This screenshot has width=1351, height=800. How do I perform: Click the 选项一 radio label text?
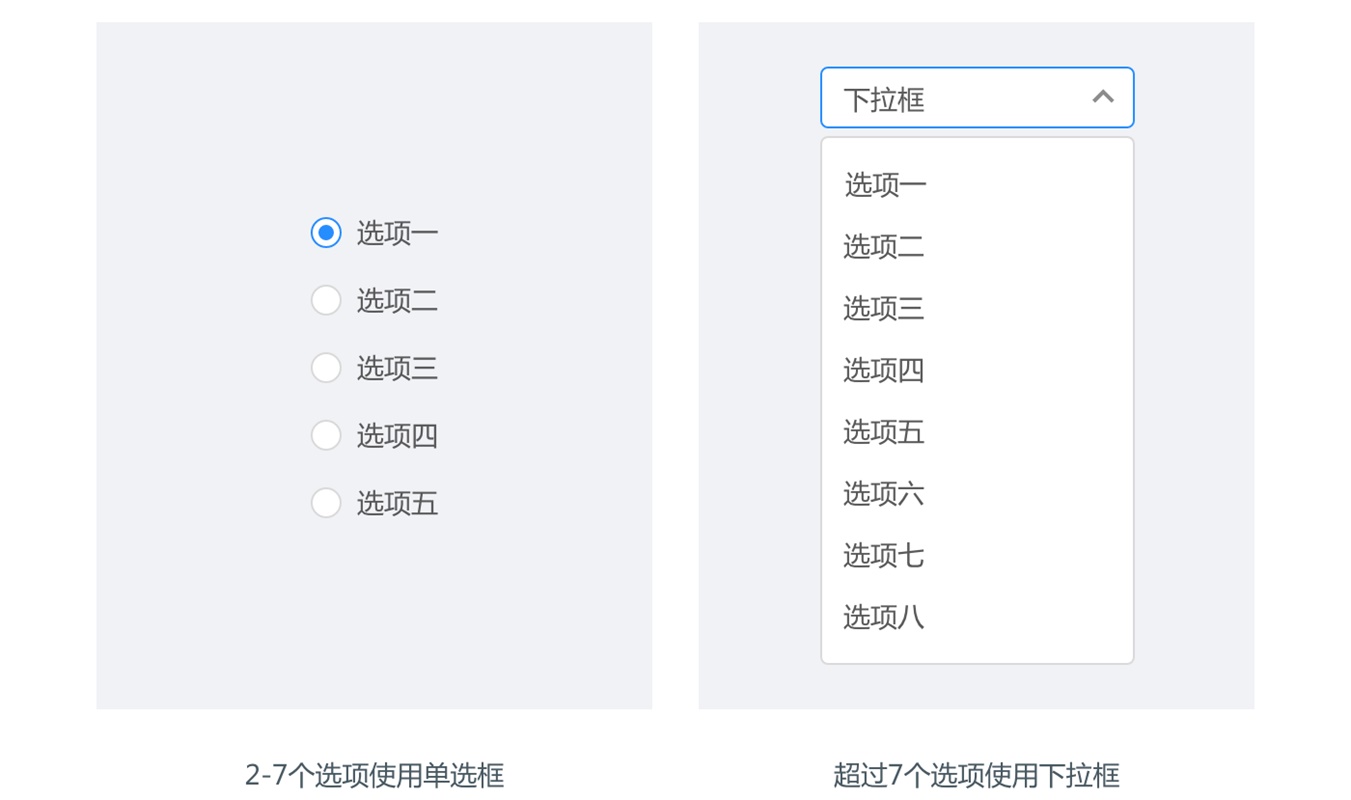click(x=398, y=234)
